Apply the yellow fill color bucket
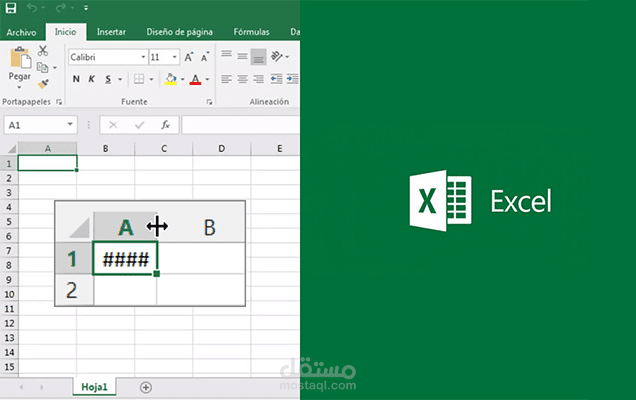 (171, 79)
